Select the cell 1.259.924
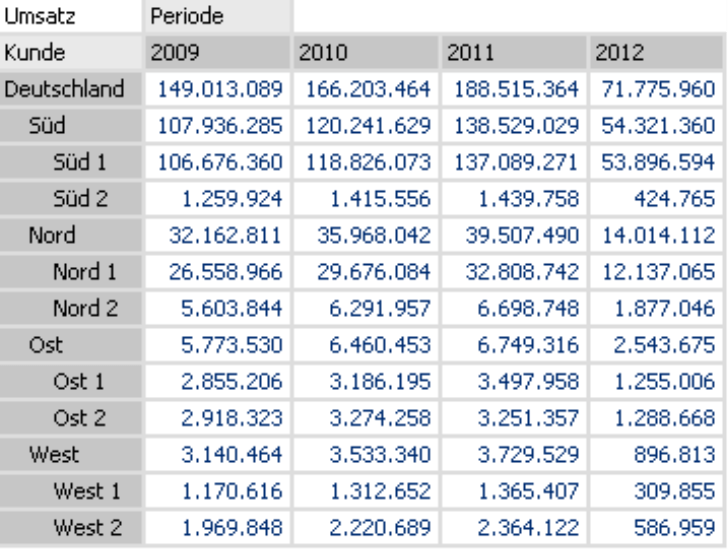Image resolution: width=728 pixels, height=549 pixels. (x=218, y=199)
